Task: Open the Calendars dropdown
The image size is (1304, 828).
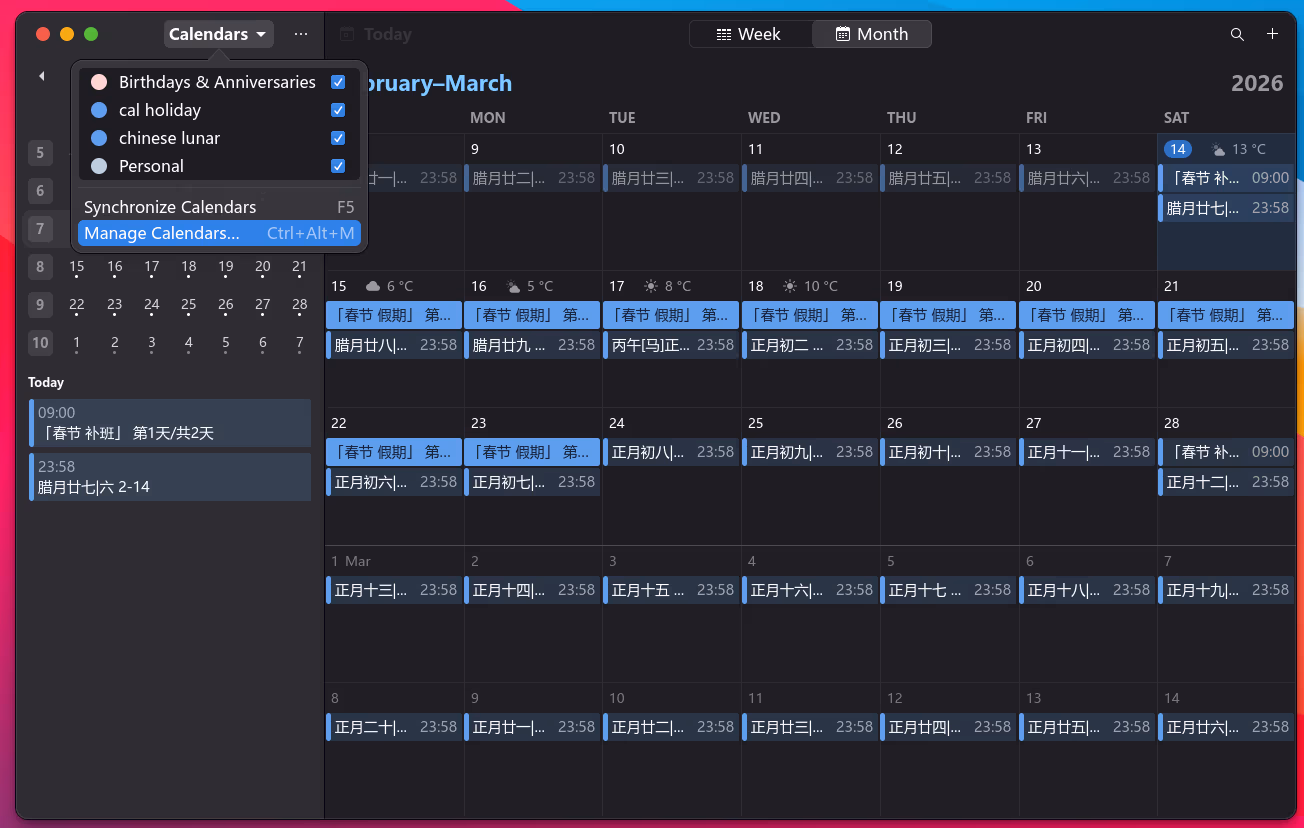Action: click(x=218, y=33)
